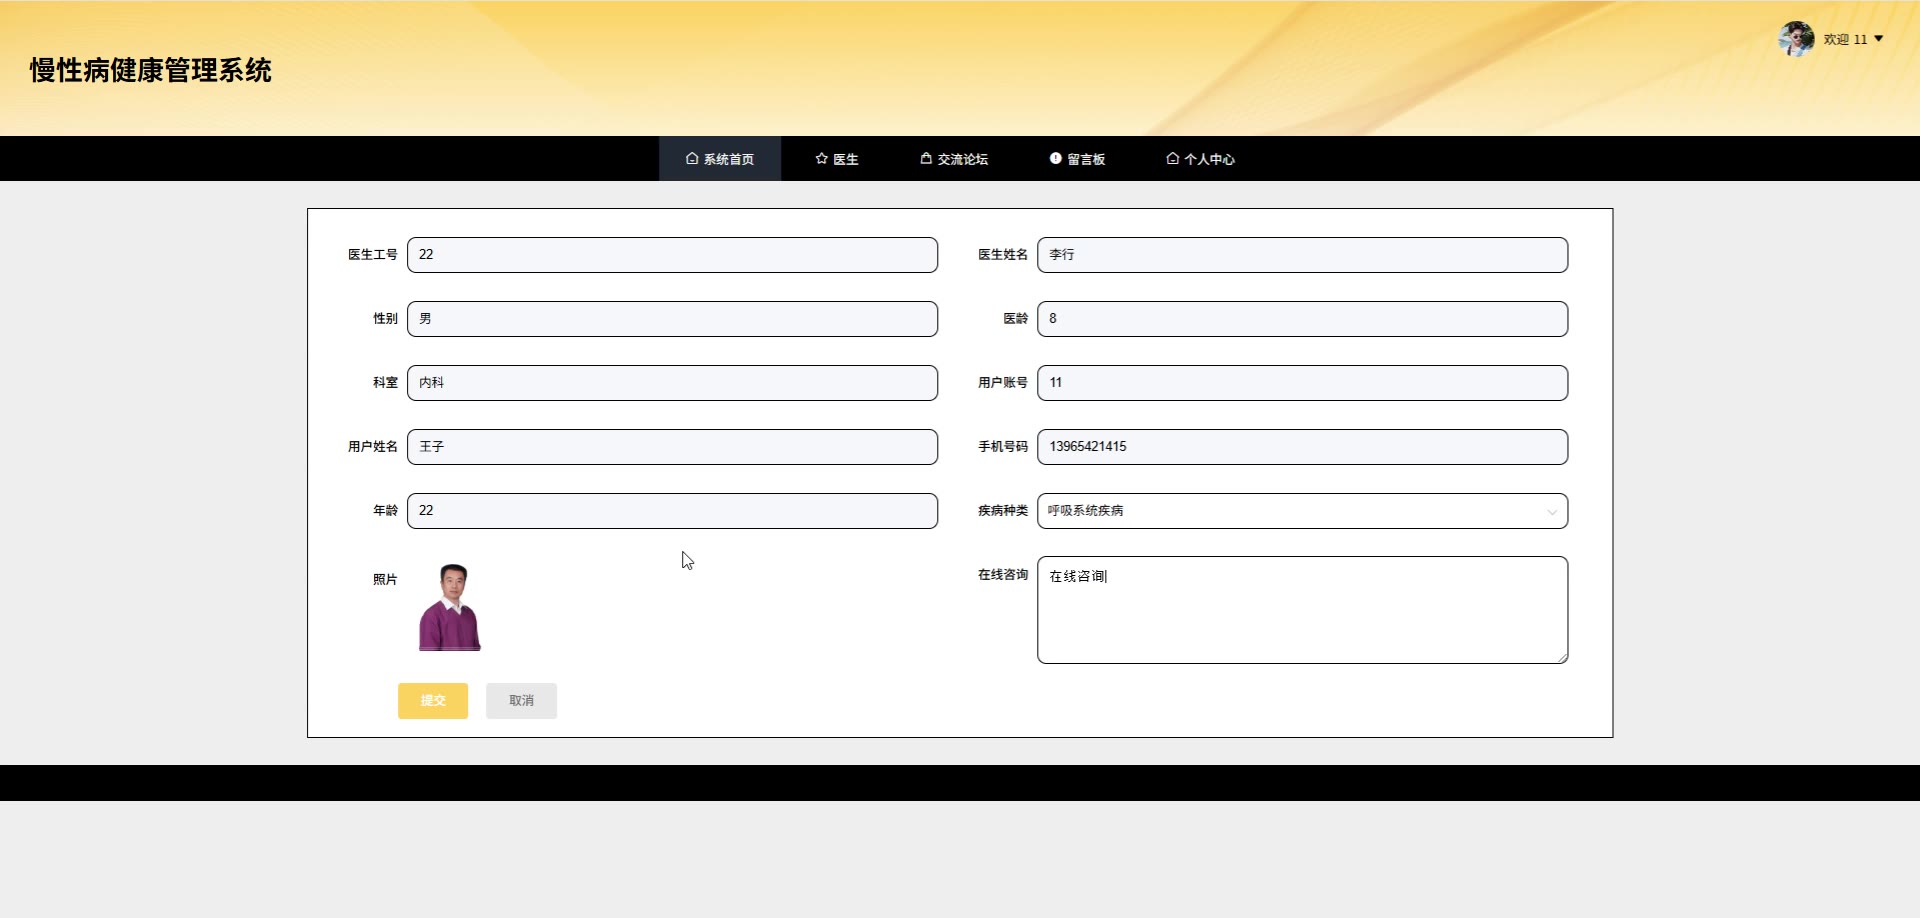The image size is (1920, 918).
Task: Click the 性别 label
Action: [385, 319]
